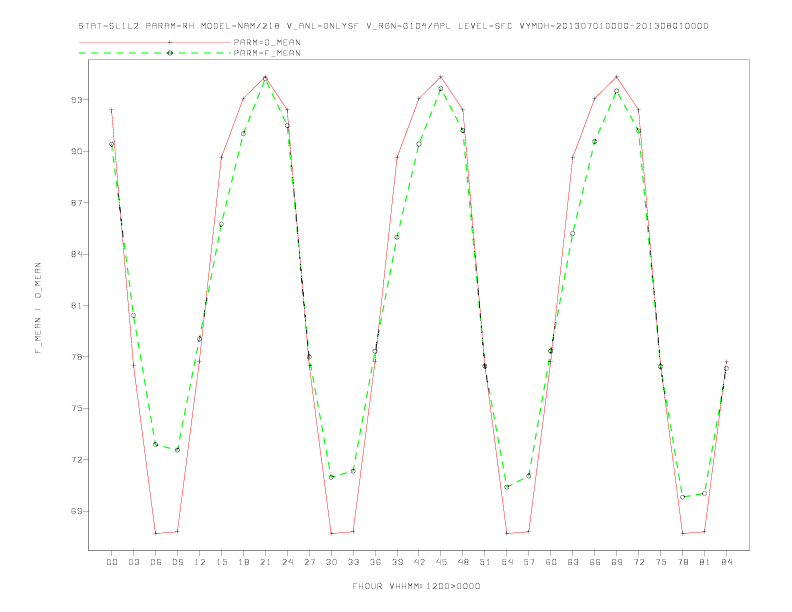792x612 pixels.
Task: Click the x-axis tick label 45
Action: pos(441,562)
